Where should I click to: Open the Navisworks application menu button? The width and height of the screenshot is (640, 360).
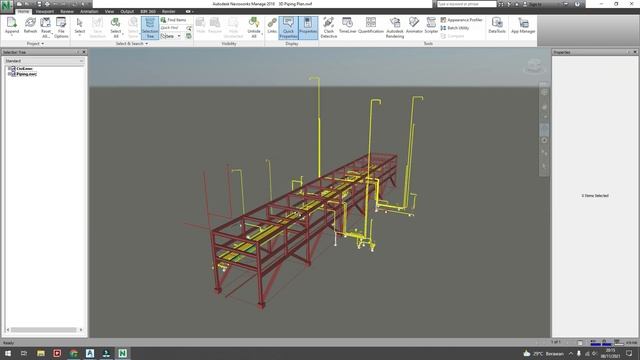(x=7, y=7)
